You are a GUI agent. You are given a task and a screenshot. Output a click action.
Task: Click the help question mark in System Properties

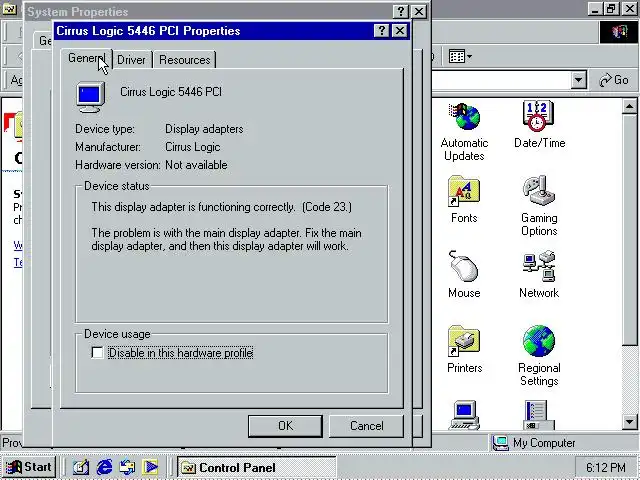400,11
